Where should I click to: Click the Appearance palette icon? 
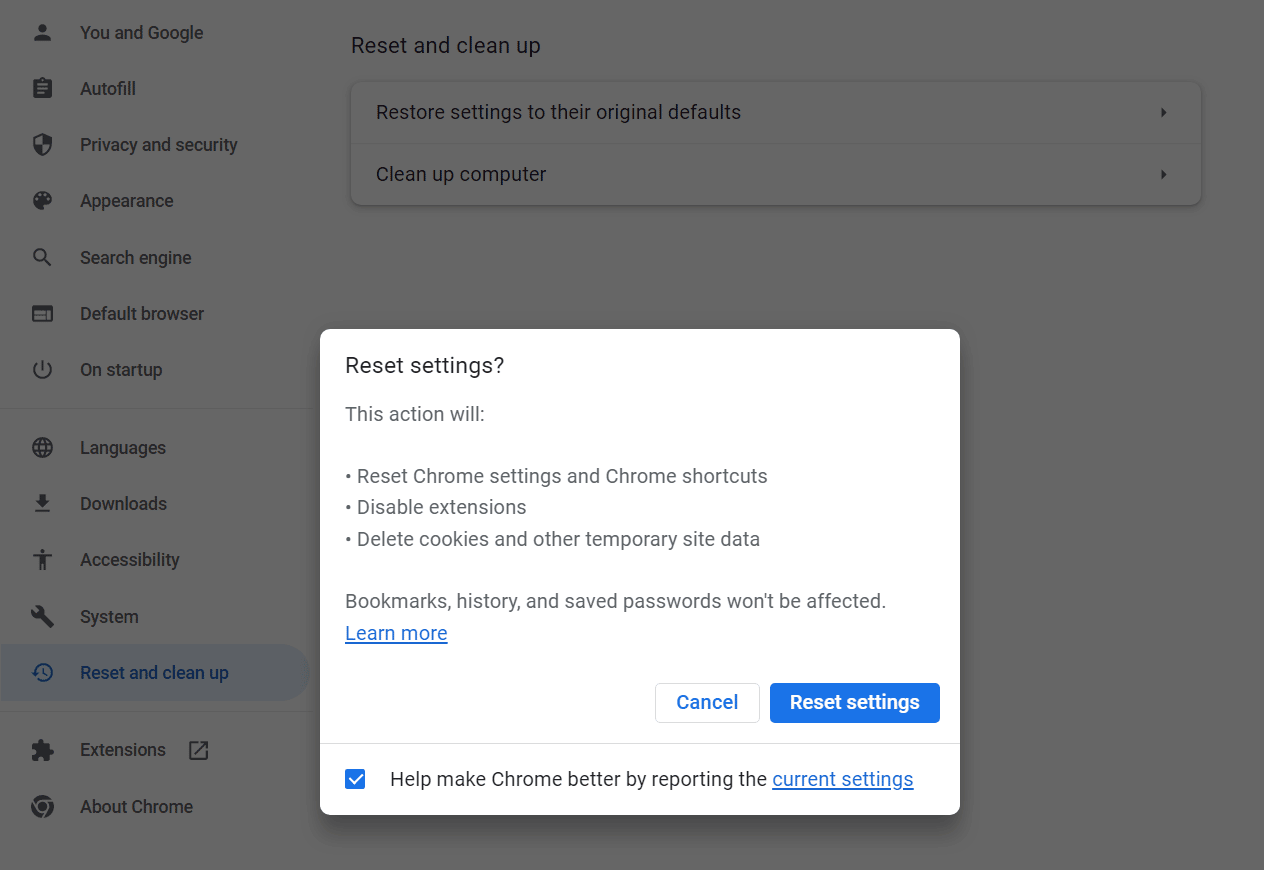point(42,200)
